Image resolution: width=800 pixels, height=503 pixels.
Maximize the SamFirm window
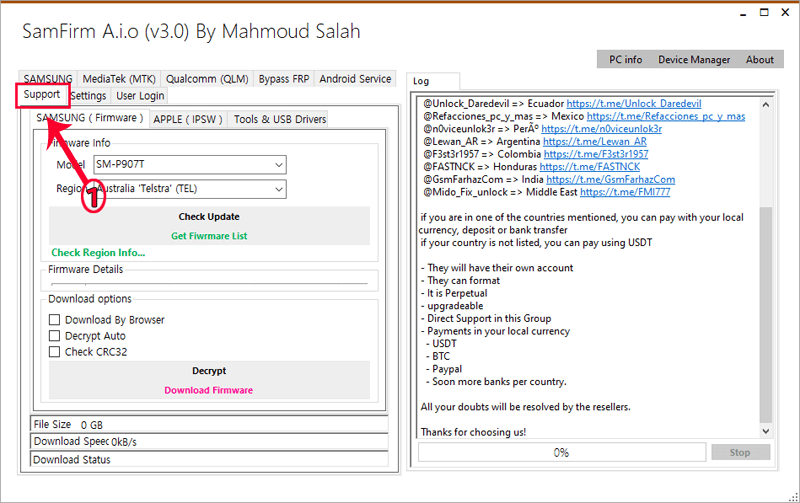764,13
